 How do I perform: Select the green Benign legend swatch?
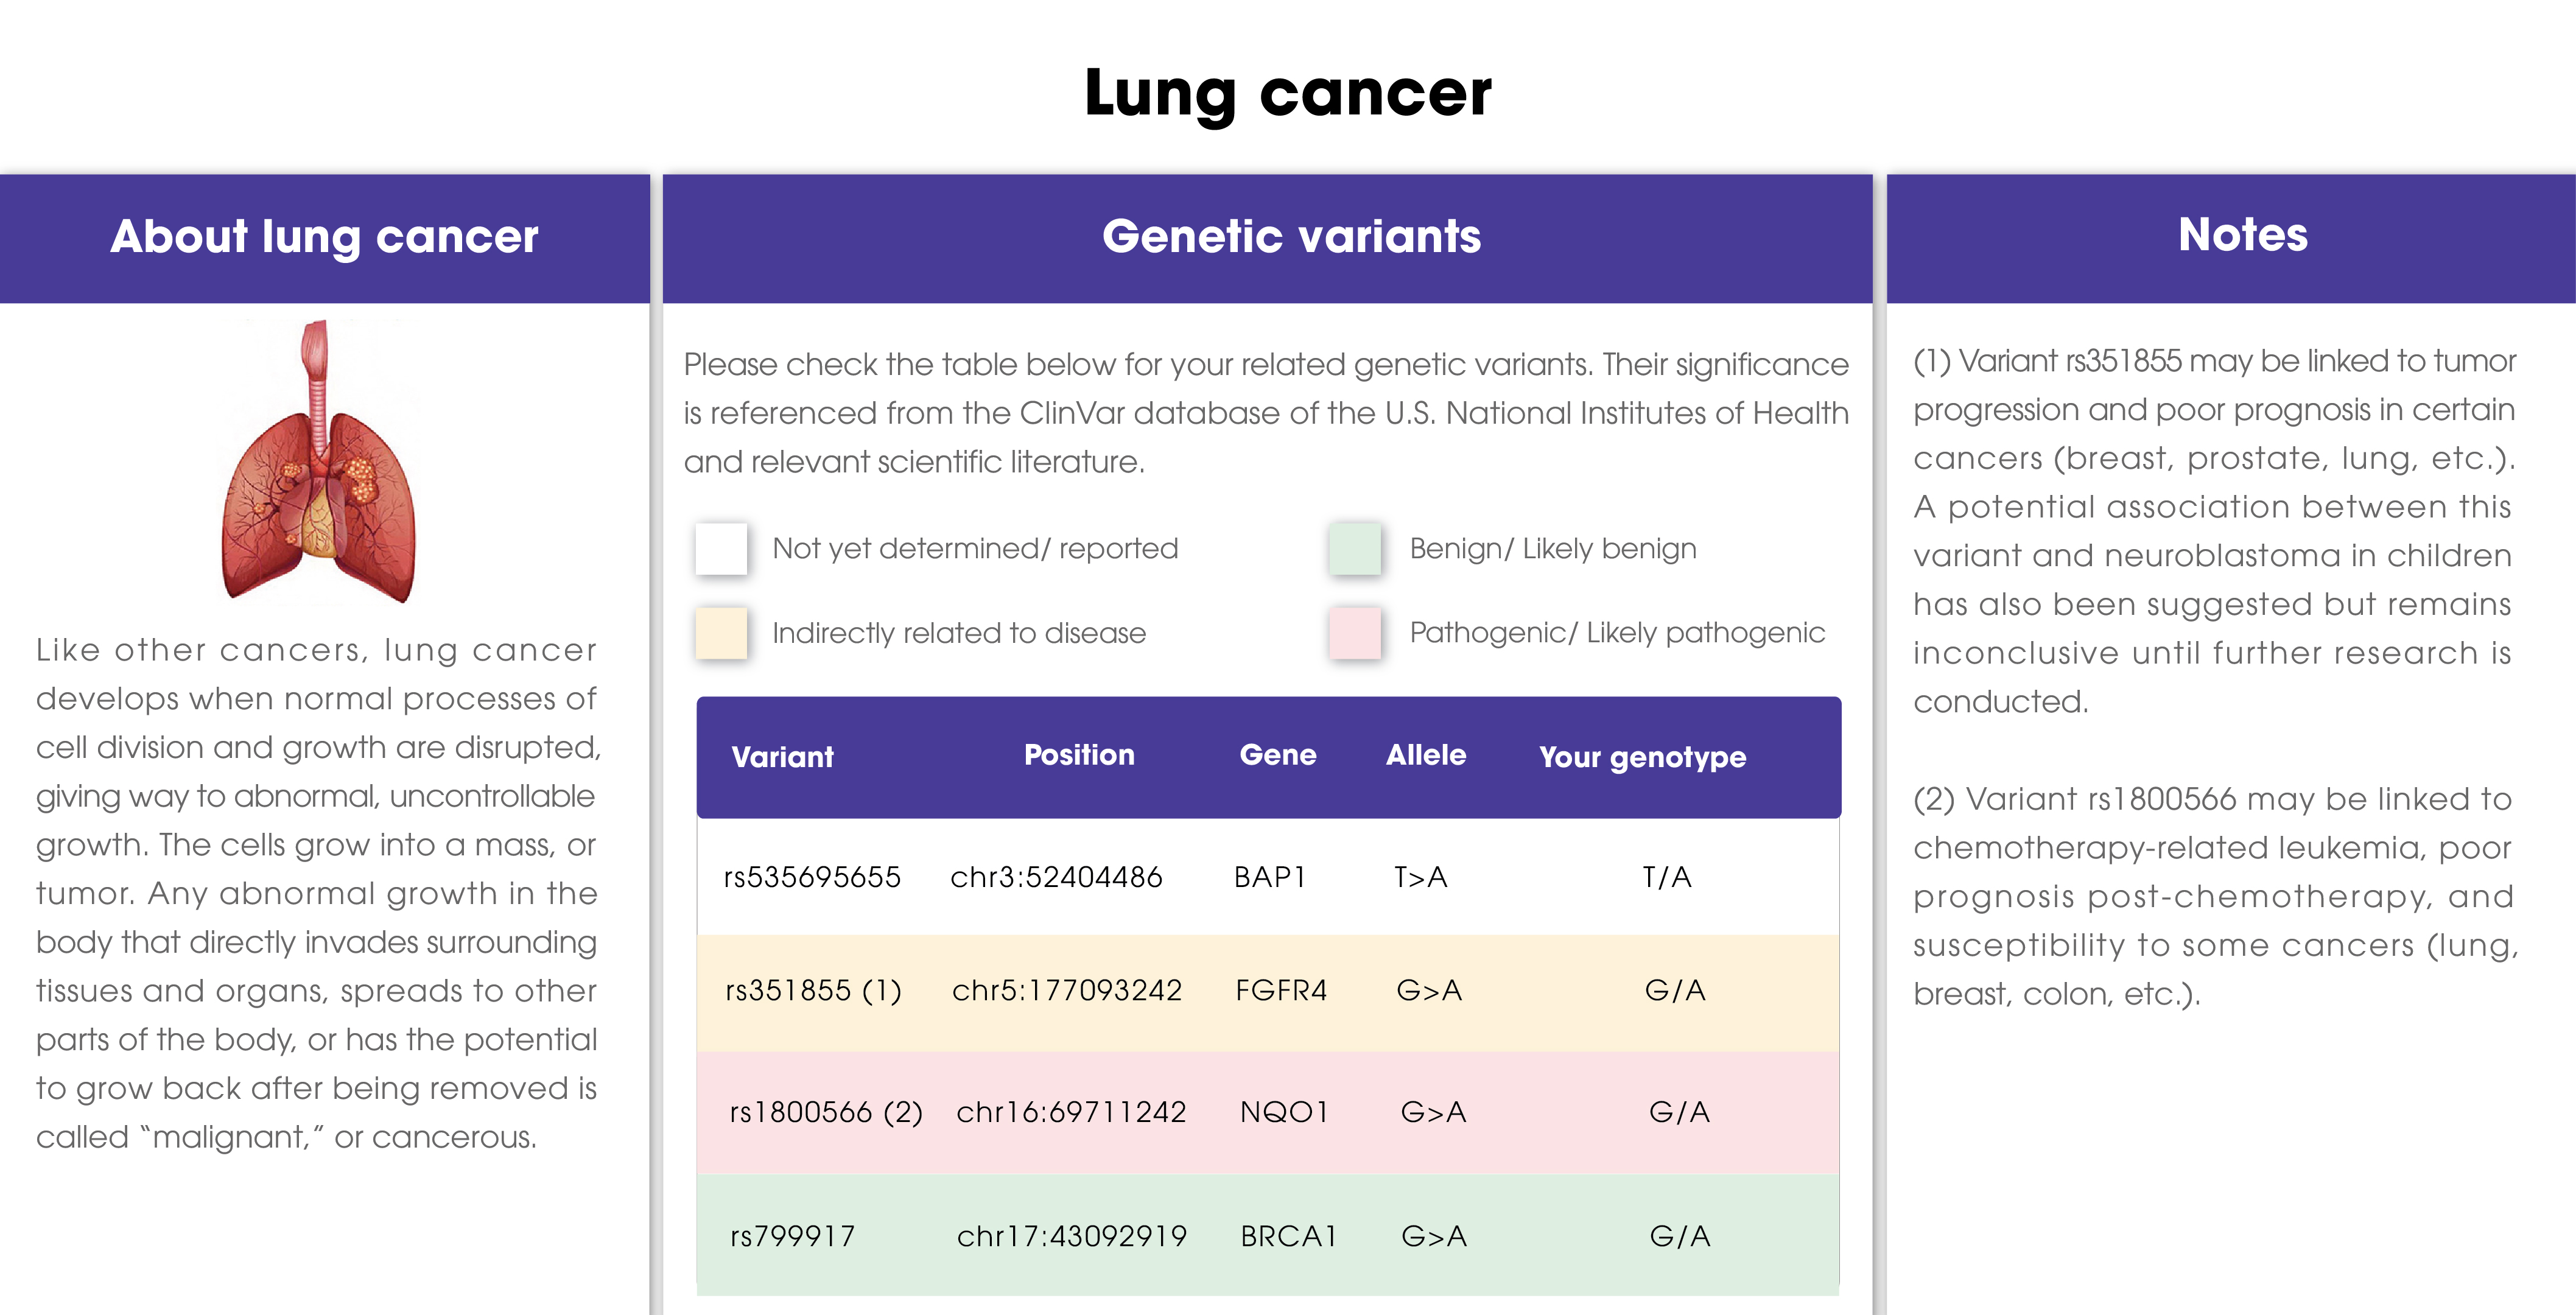[x=1355, y=548]
